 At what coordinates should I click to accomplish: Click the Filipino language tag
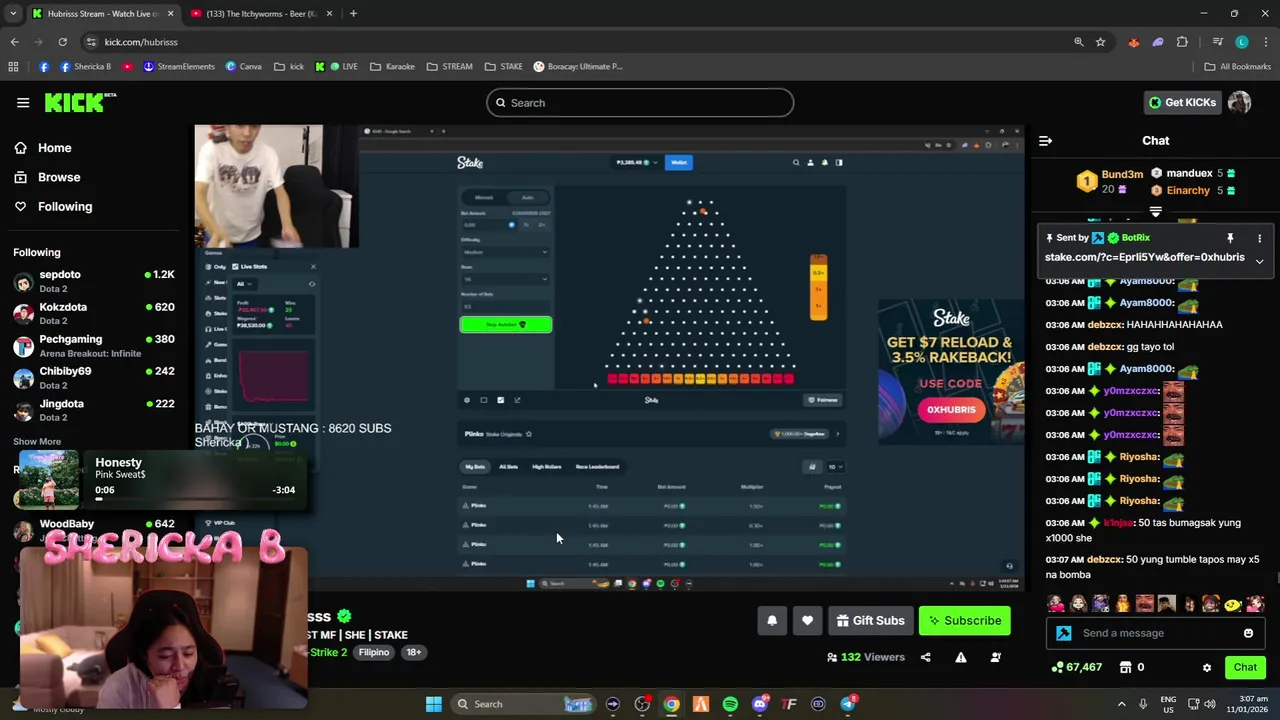point(374,652)
